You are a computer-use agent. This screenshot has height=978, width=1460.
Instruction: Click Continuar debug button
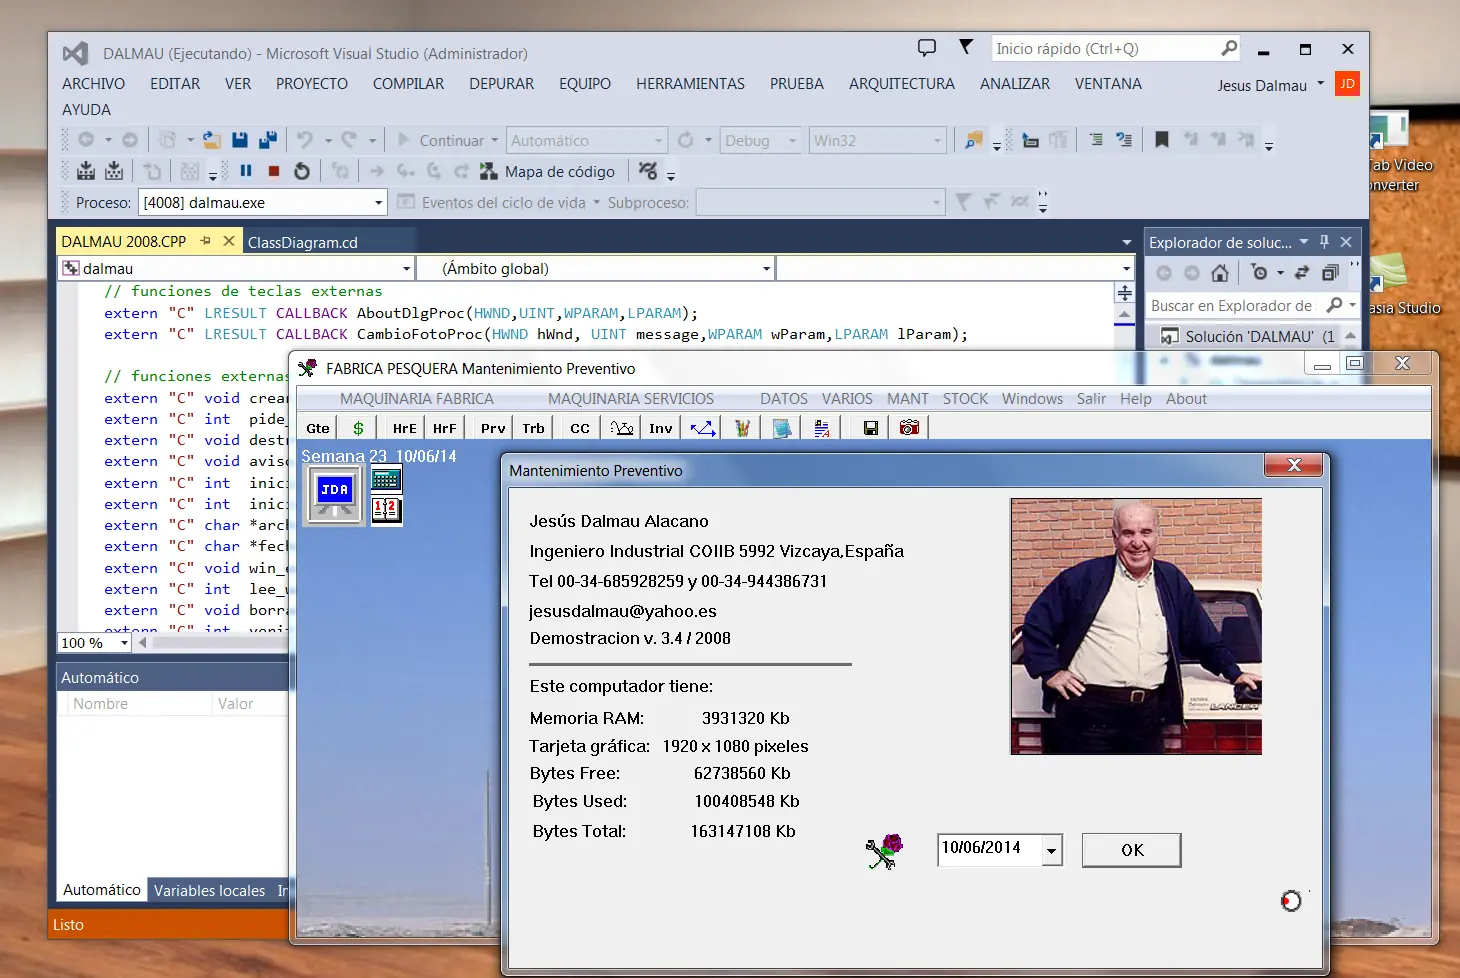click(440, 141)
